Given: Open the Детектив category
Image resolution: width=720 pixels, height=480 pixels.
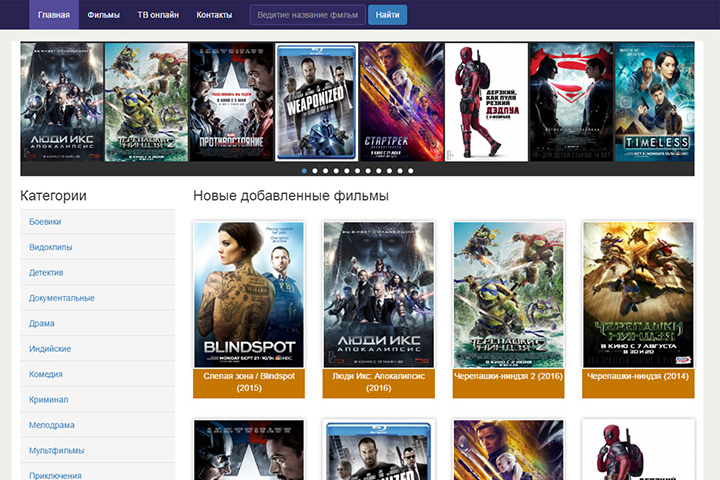Looking at the screenshot, I should (x=98, y=273).
